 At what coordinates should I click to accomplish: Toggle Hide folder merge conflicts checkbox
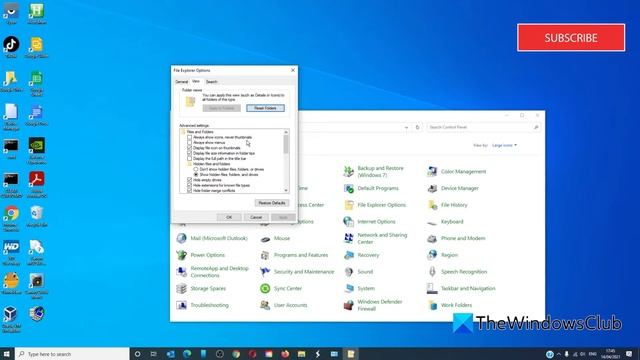(x=189, y=191)
